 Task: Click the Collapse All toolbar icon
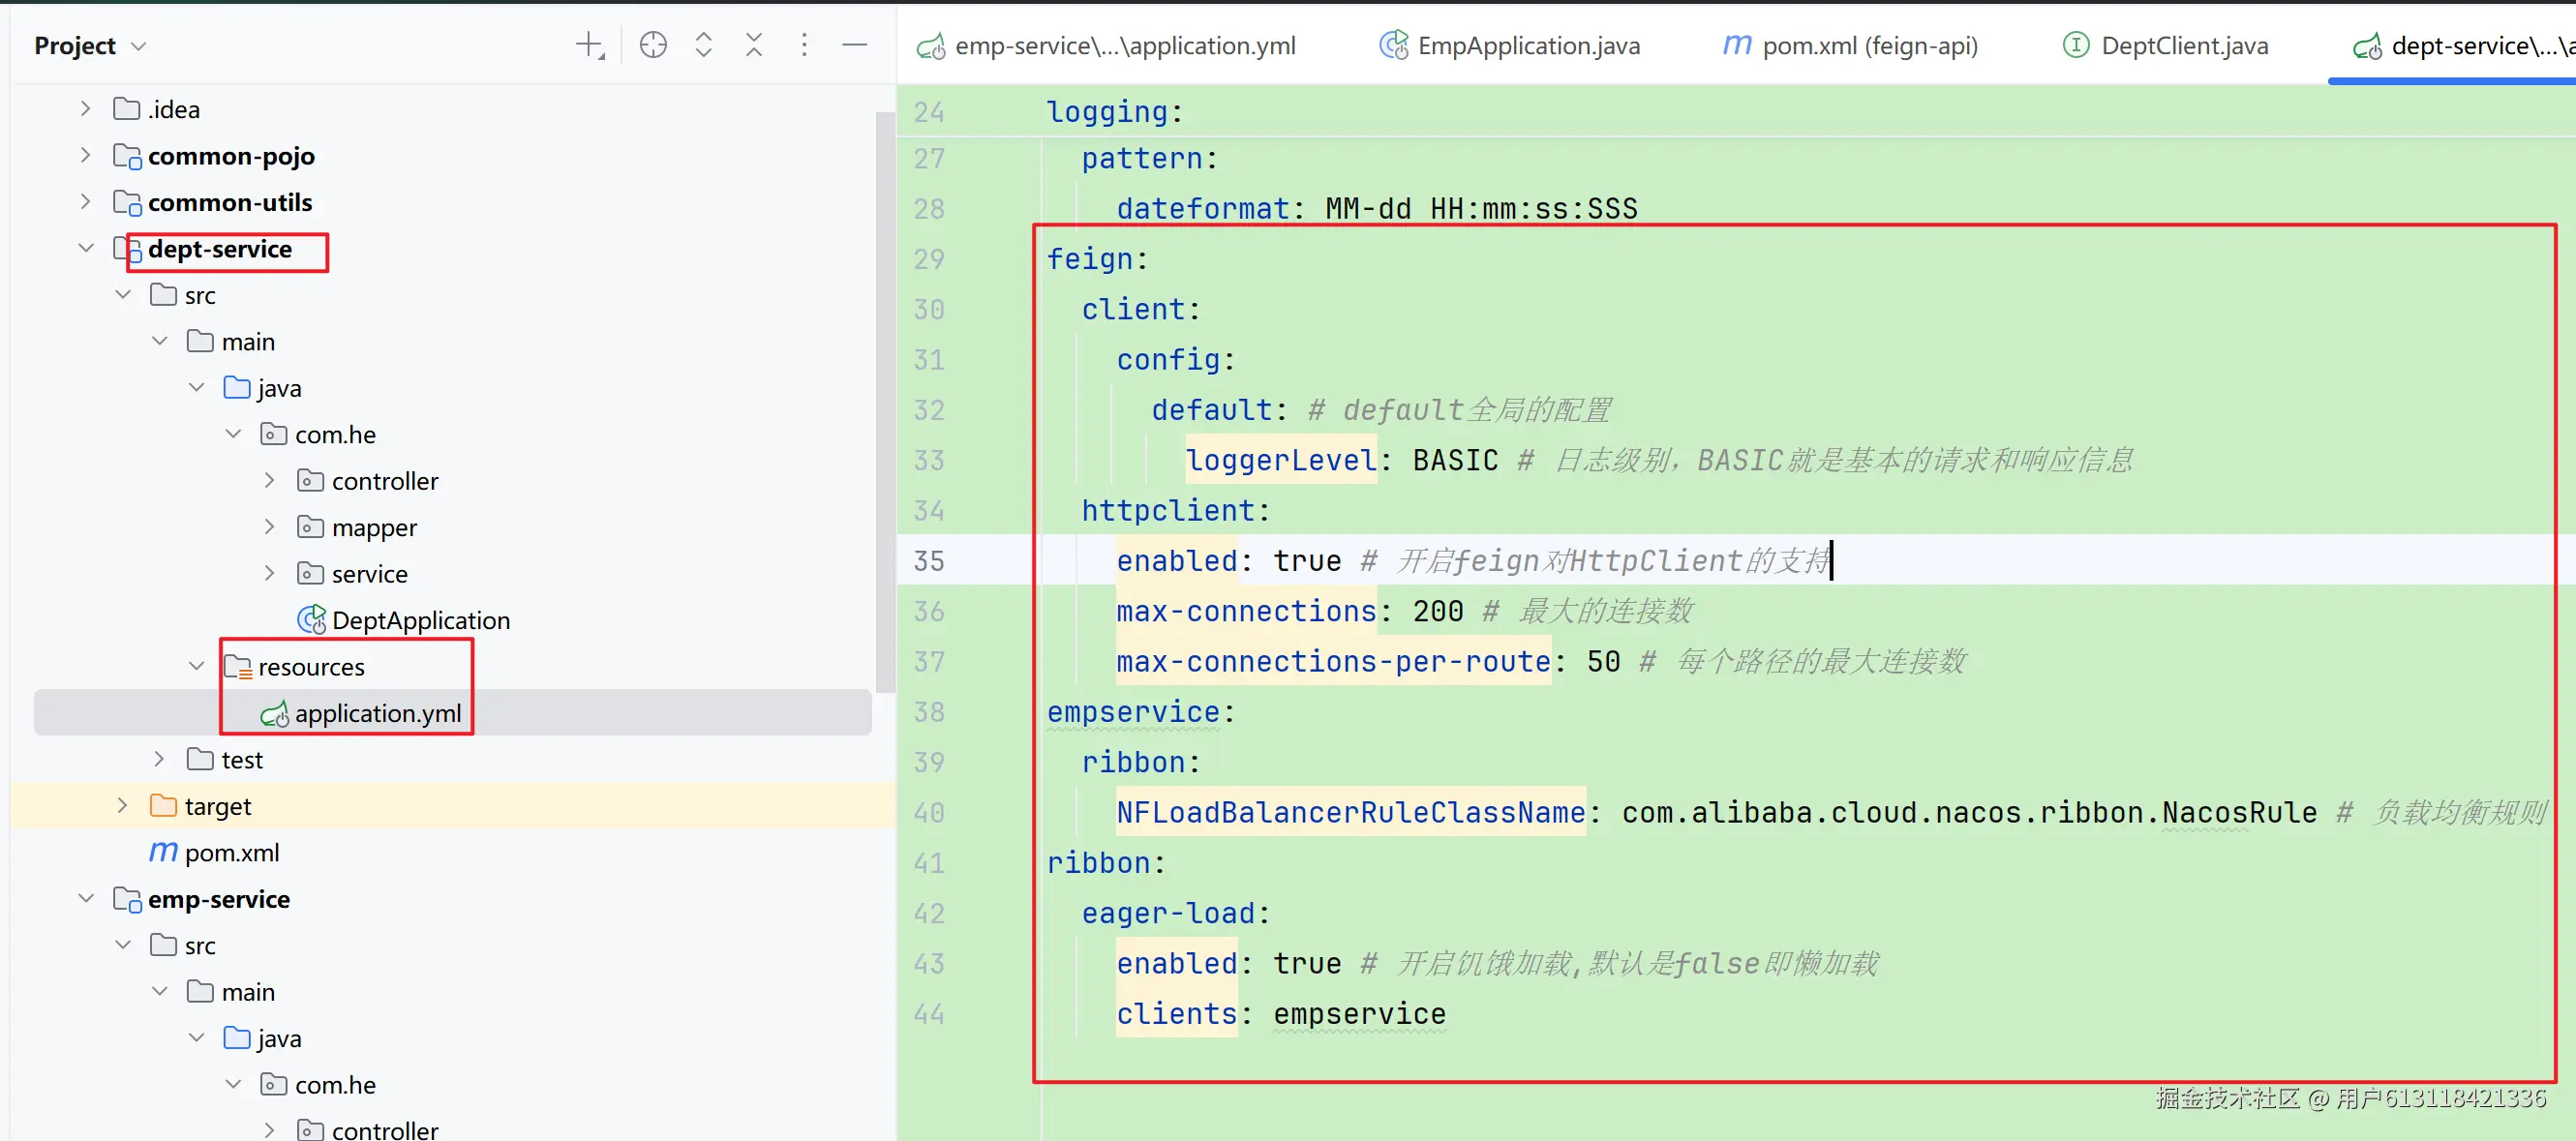754,45
